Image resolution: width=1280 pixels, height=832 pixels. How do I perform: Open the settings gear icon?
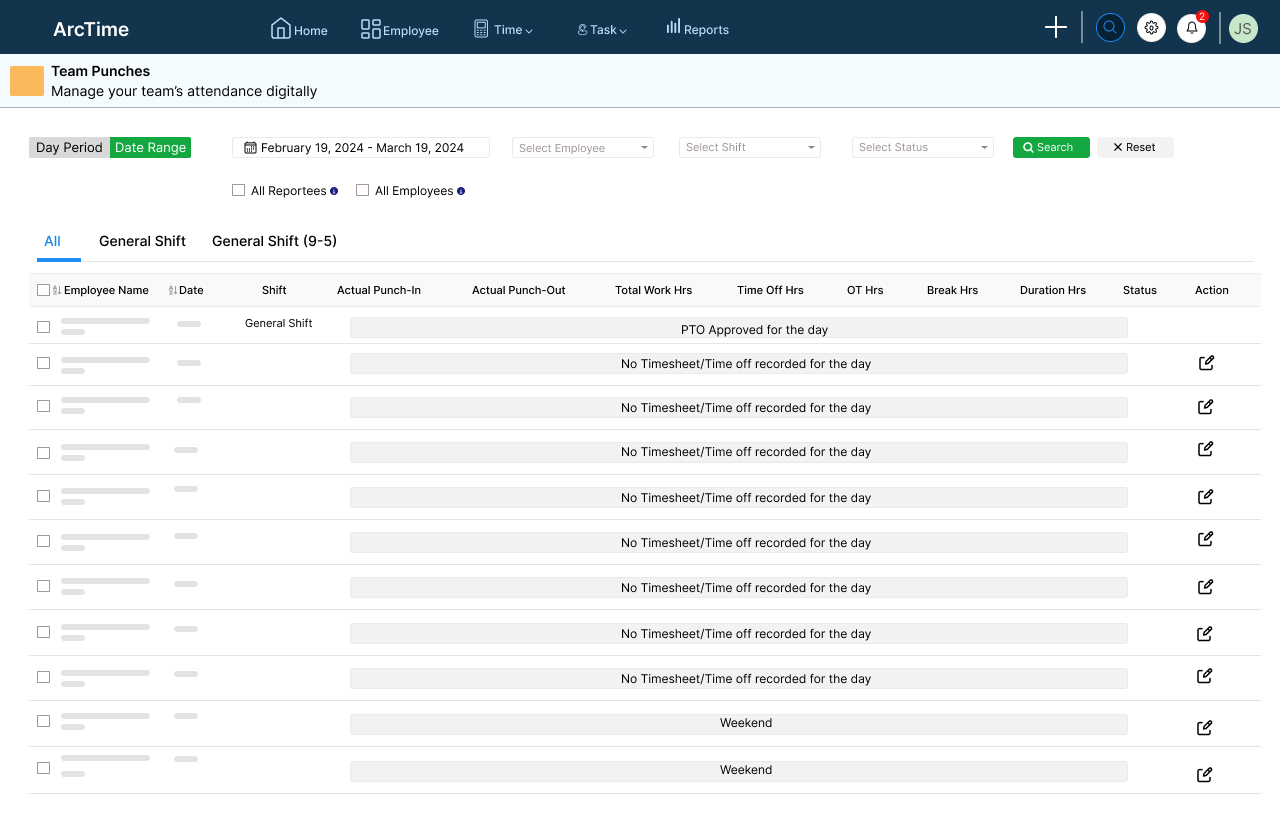pos(1151,27)
